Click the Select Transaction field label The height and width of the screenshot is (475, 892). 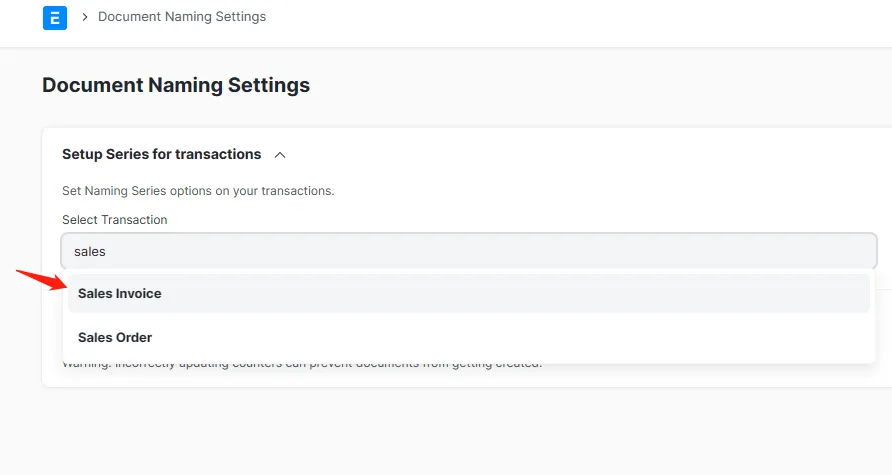point(115,220)
